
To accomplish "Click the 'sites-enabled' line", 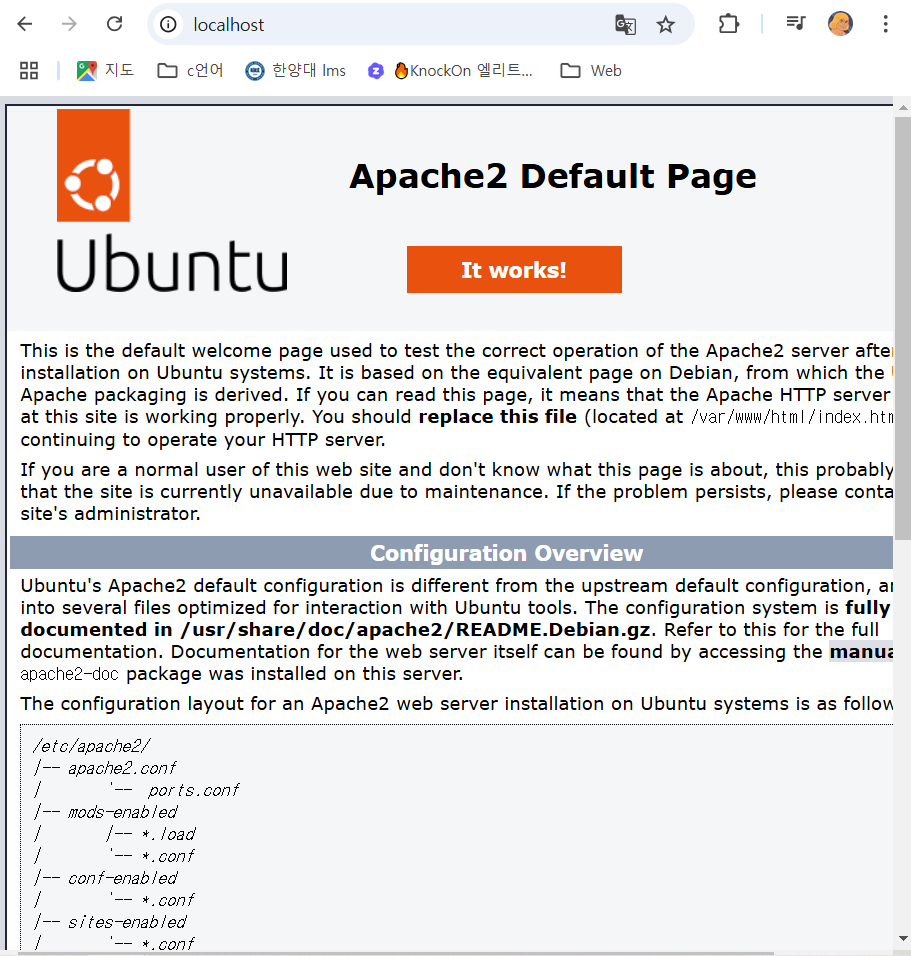I will (x=127, y=922).
